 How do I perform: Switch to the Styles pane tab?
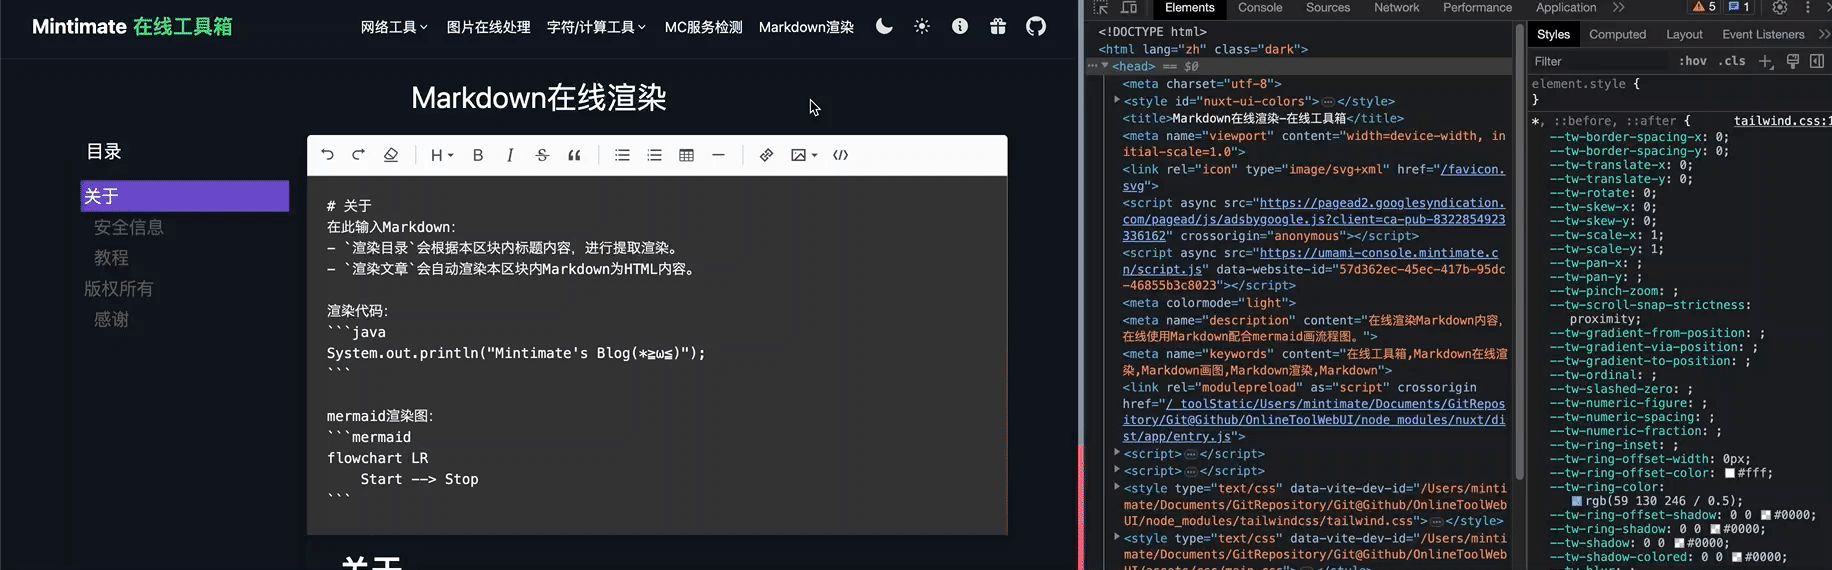tap(1553, 34)
